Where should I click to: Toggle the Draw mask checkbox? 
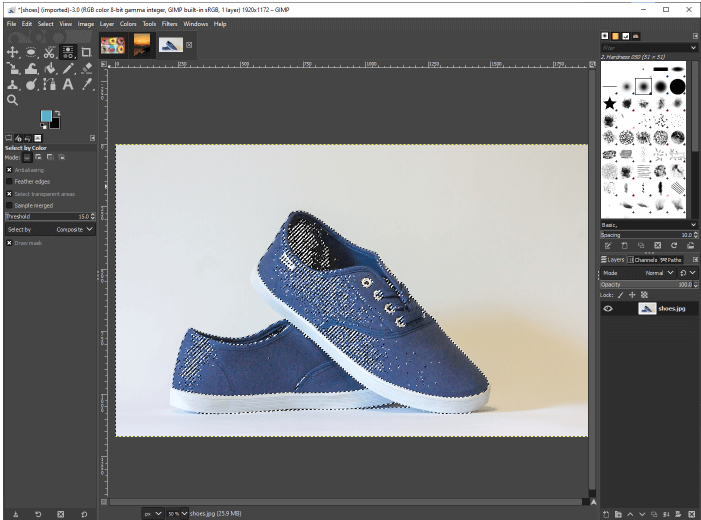click(x=9, y=243)
